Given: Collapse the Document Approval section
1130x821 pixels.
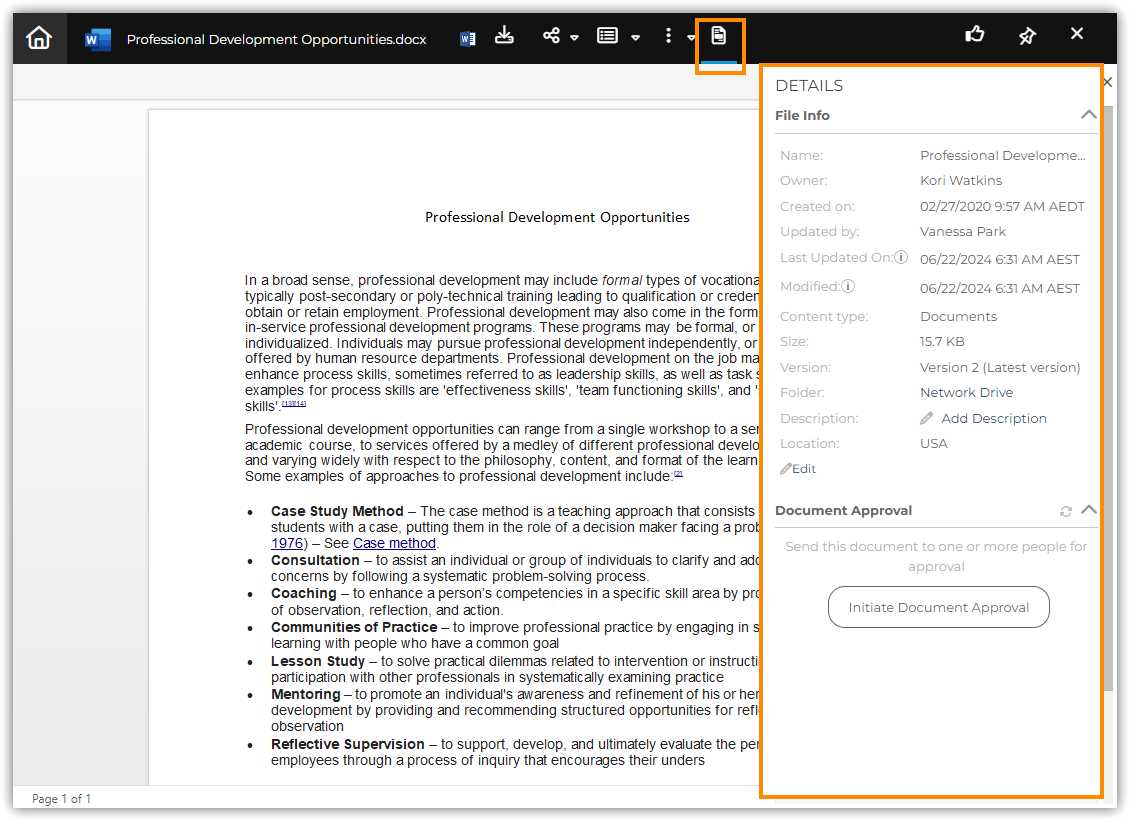Looking at the screenshot, I should pyautogui.click(x=1089, y=510).
